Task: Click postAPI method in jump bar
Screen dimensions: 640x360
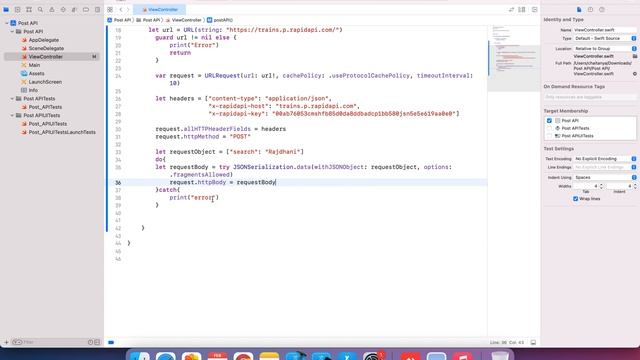Action: click(220, 20)
